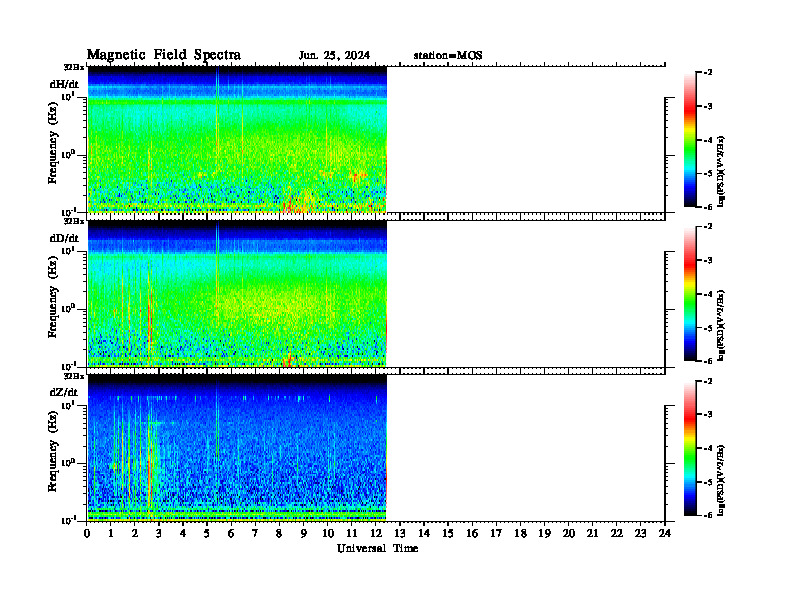792x612 pixels.
Task: Click the "0" hour tick label
Action: click(x=87, y=534)
